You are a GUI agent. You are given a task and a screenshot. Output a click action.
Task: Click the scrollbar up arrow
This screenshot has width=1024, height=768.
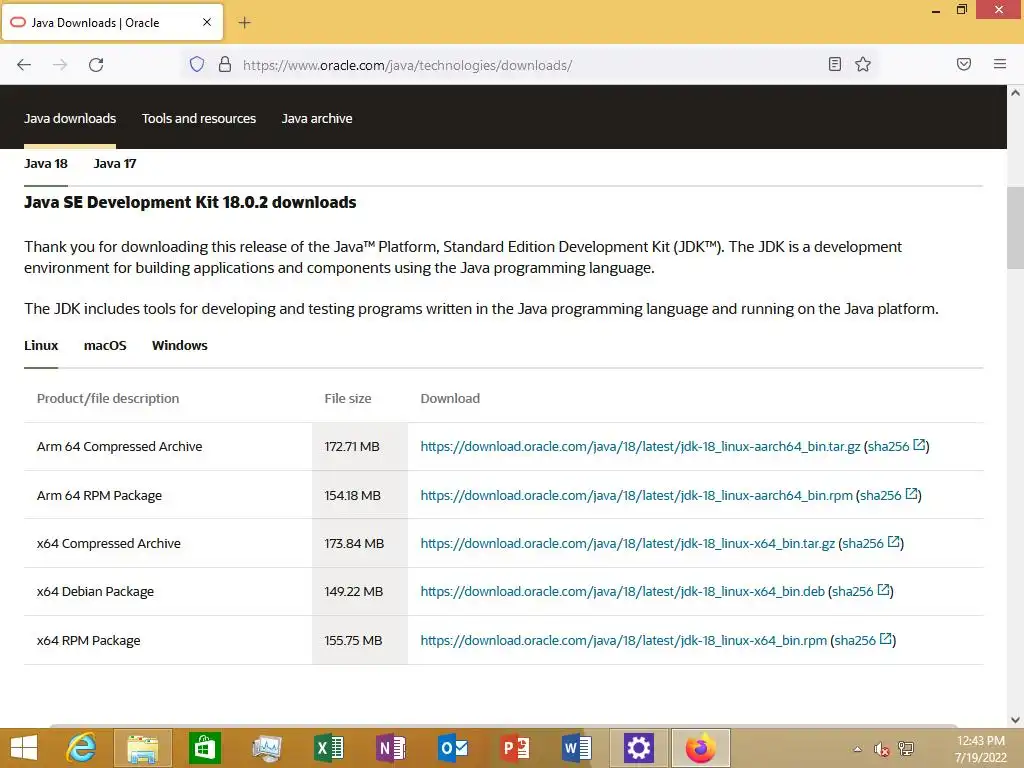pyautogui.click(x=1015, y=93)
